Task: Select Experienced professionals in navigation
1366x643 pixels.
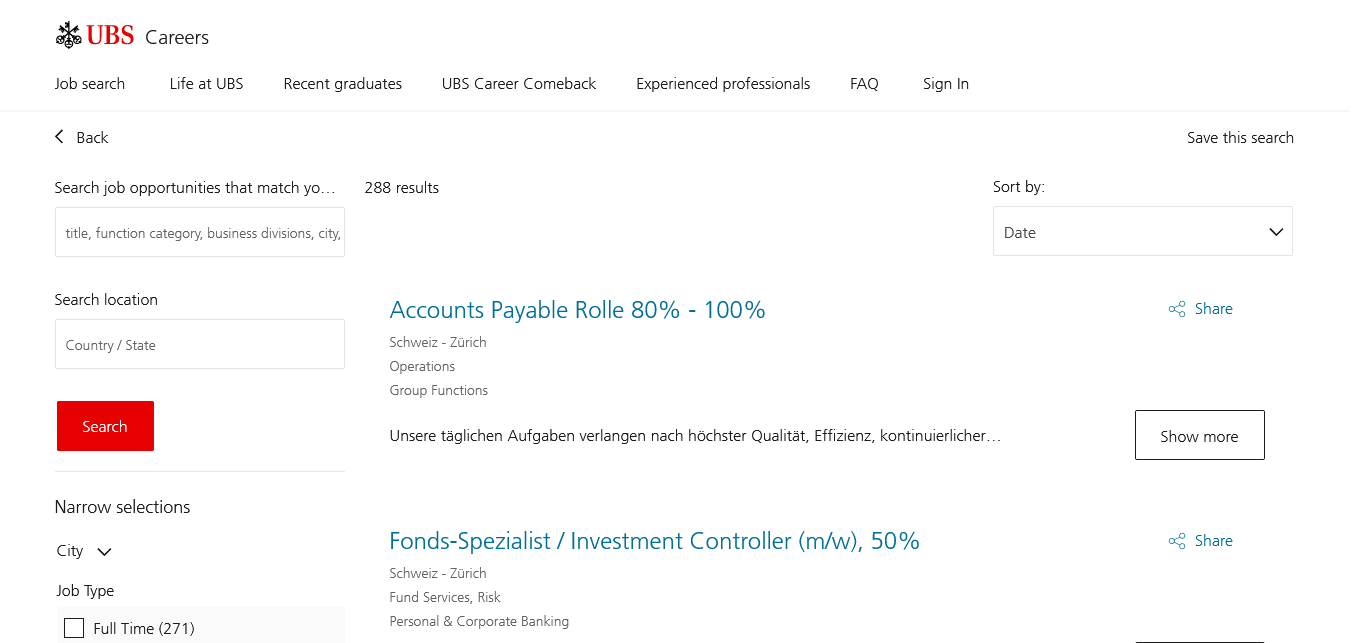Action: coord(723,84)
